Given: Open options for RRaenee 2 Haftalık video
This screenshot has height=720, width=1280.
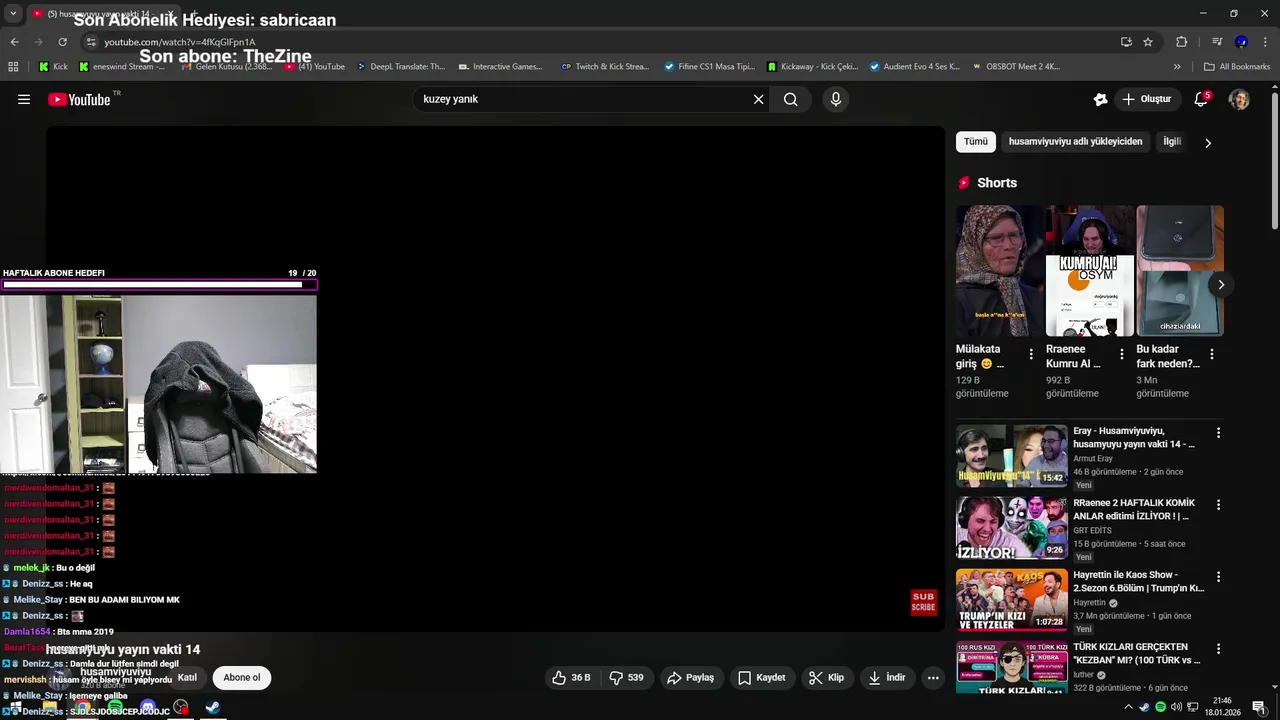Looking at the screenshot, I should click(1218, 505).
